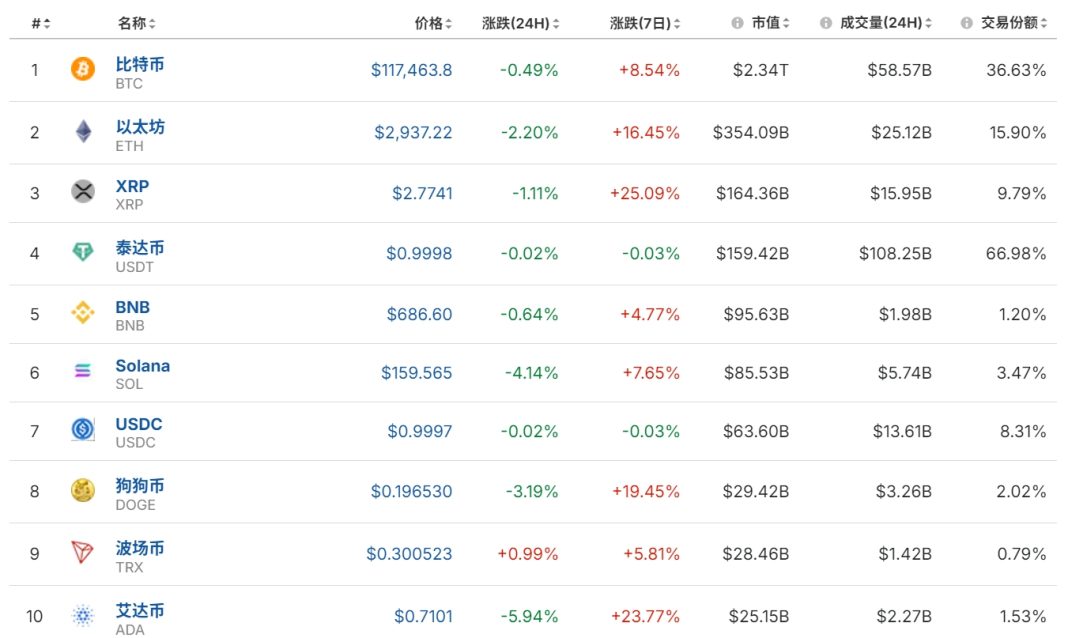Click the USDC price $0.9997
1068x638 pixels.
tap(420, 431)
